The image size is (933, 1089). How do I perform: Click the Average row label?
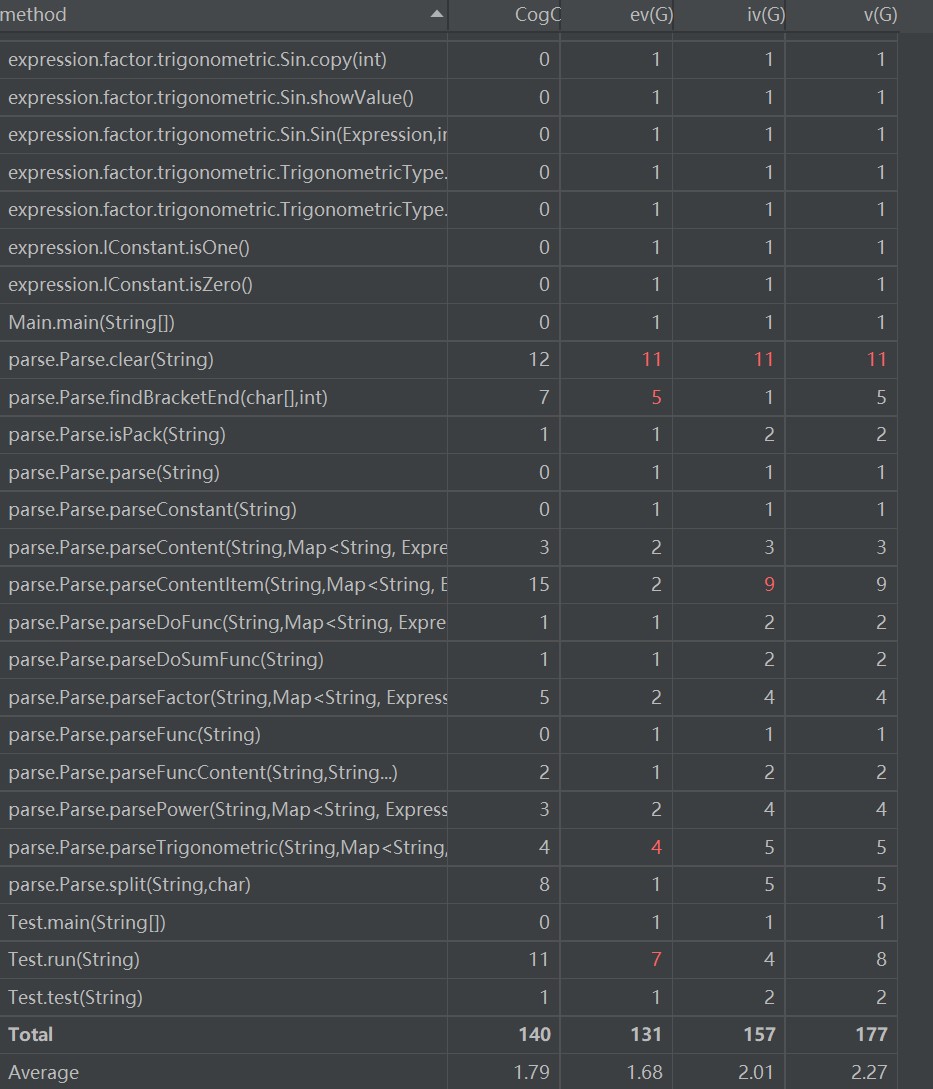43,1072
